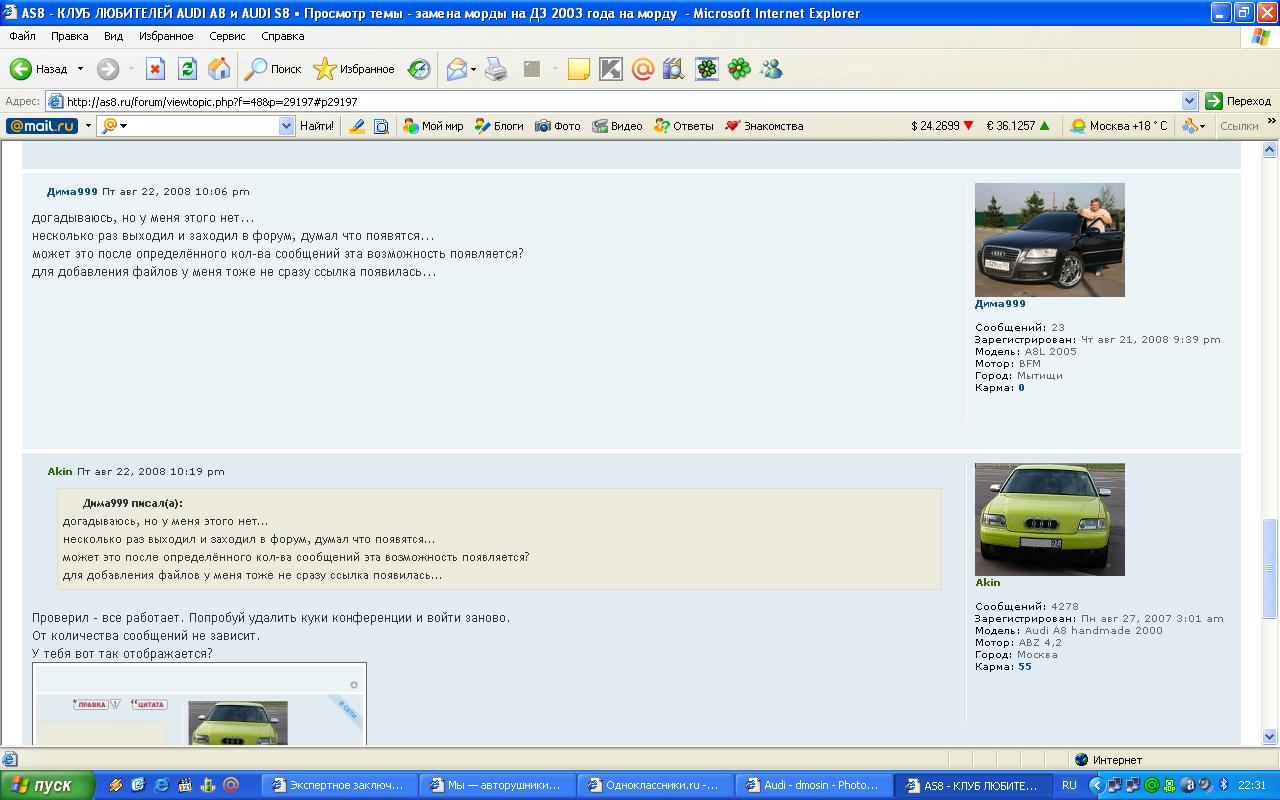Open Избранное favorites star button

pyautogui.click(x=354, y=69)
